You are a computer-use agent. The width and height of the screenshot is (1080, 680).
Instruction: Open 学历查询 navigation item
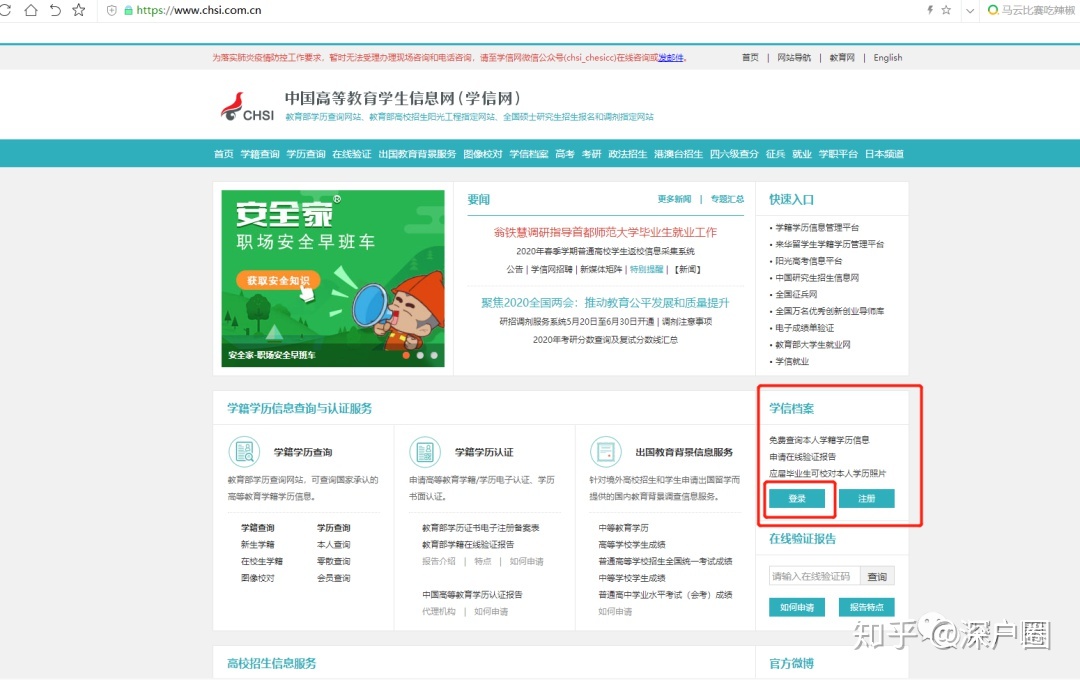click(x=306, y=154)
